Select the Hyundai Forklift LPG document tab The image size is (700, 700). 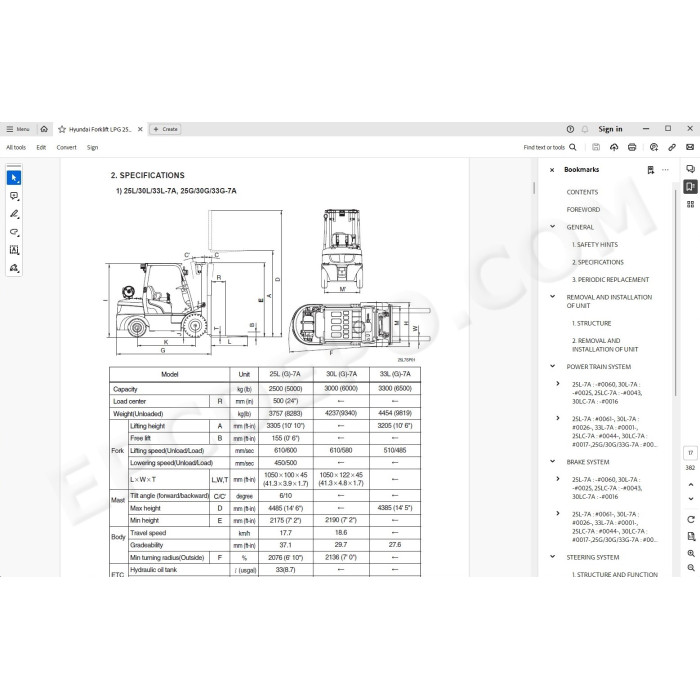(x=100, y=129)
